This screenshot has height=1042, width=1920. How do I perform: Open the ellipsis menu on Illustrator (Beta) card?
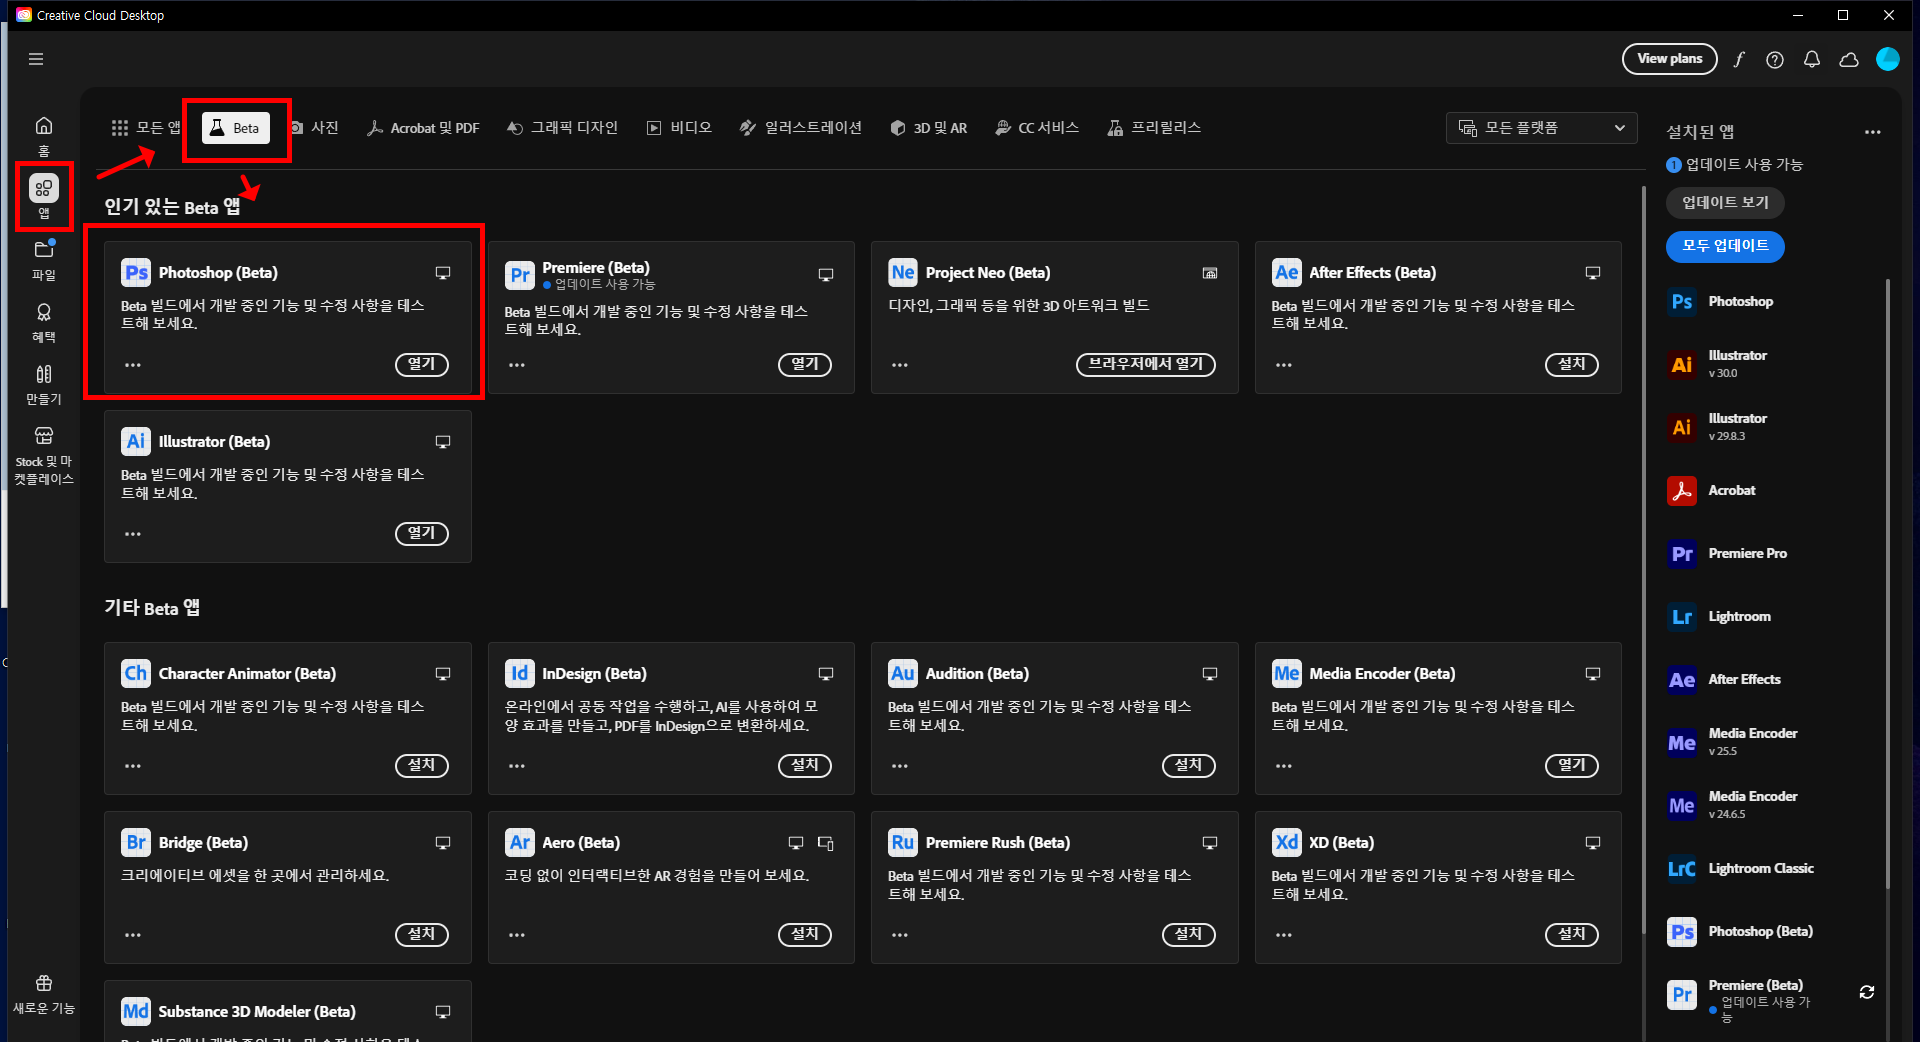133,534
